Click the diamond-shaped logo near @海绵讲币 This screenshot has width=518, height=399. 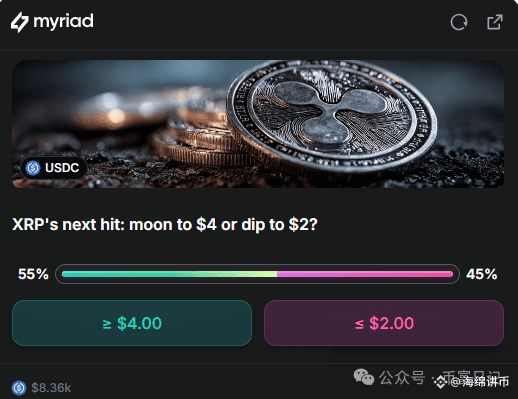(x=441, y=382)
